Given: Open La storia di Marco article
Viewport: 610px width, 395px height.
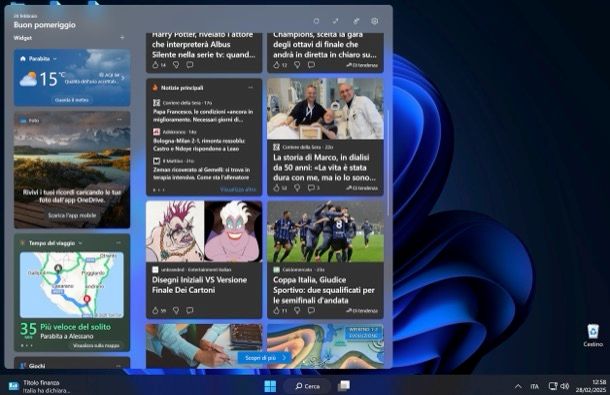Looking at the screenshot, I should pos(324,168).
